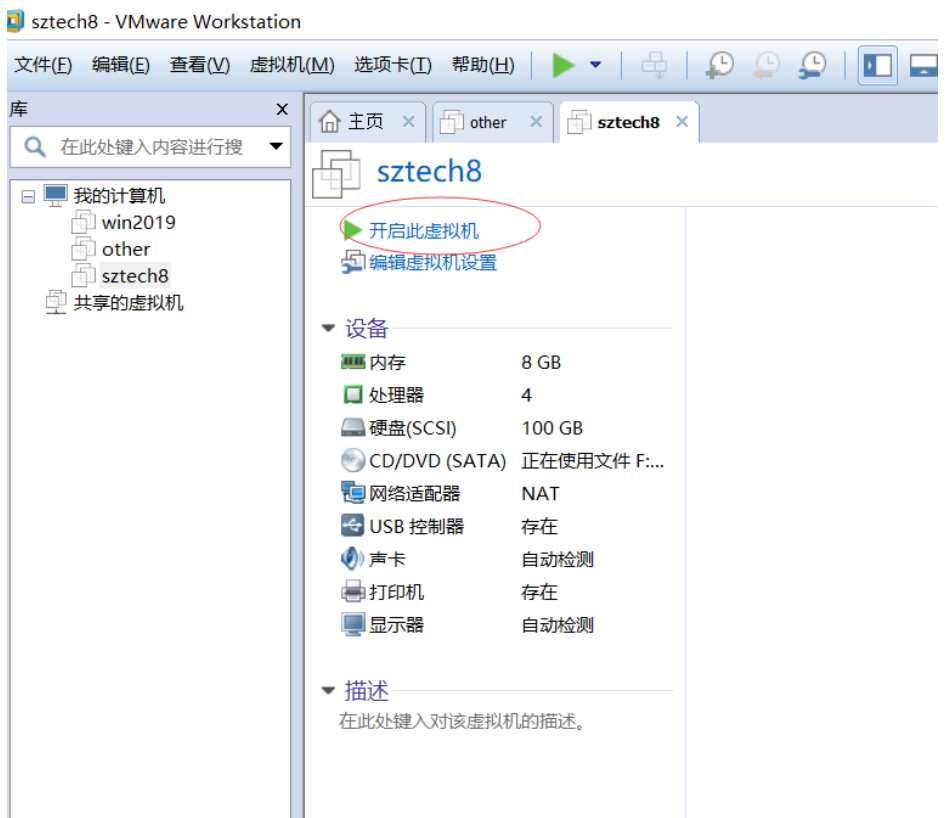Click the 正在使用文件 F:... CD/DVD value
Image resolution: width=948 pixels, height=818 pixels.
592,461
